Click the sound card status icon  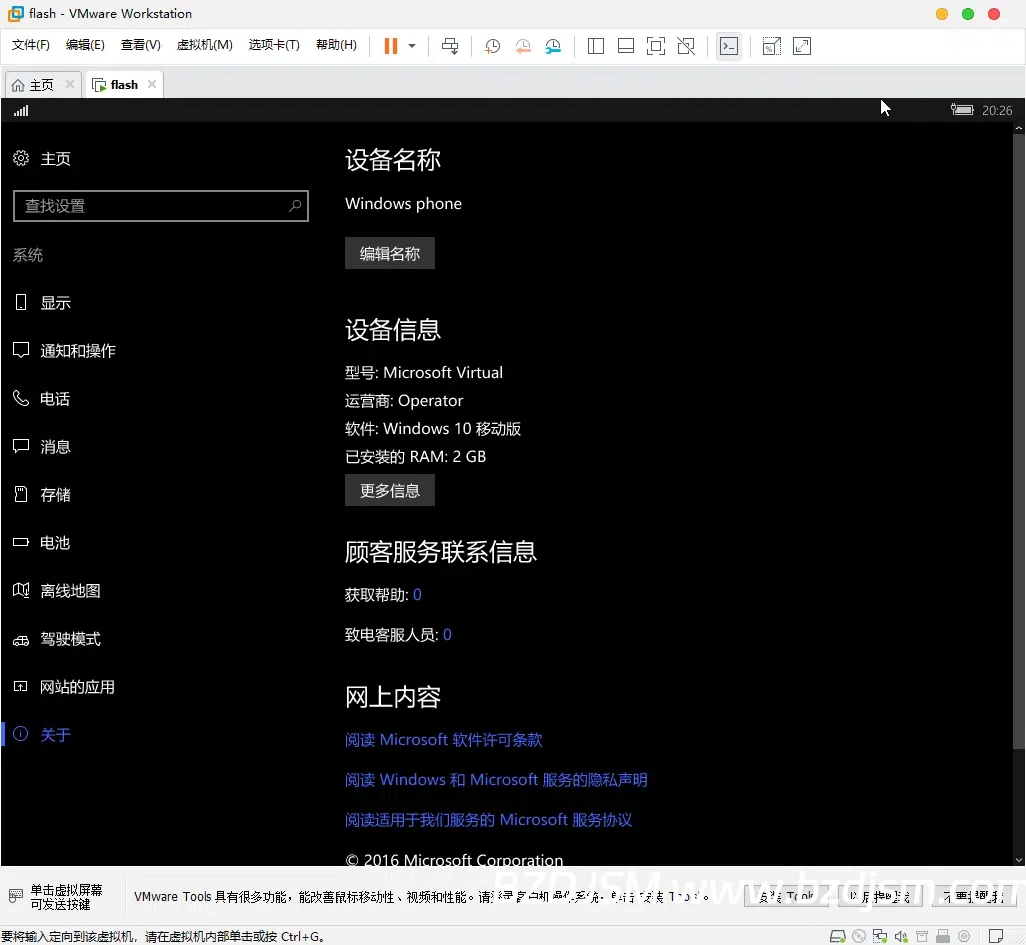pyautogui.click(x=901, y=936)
